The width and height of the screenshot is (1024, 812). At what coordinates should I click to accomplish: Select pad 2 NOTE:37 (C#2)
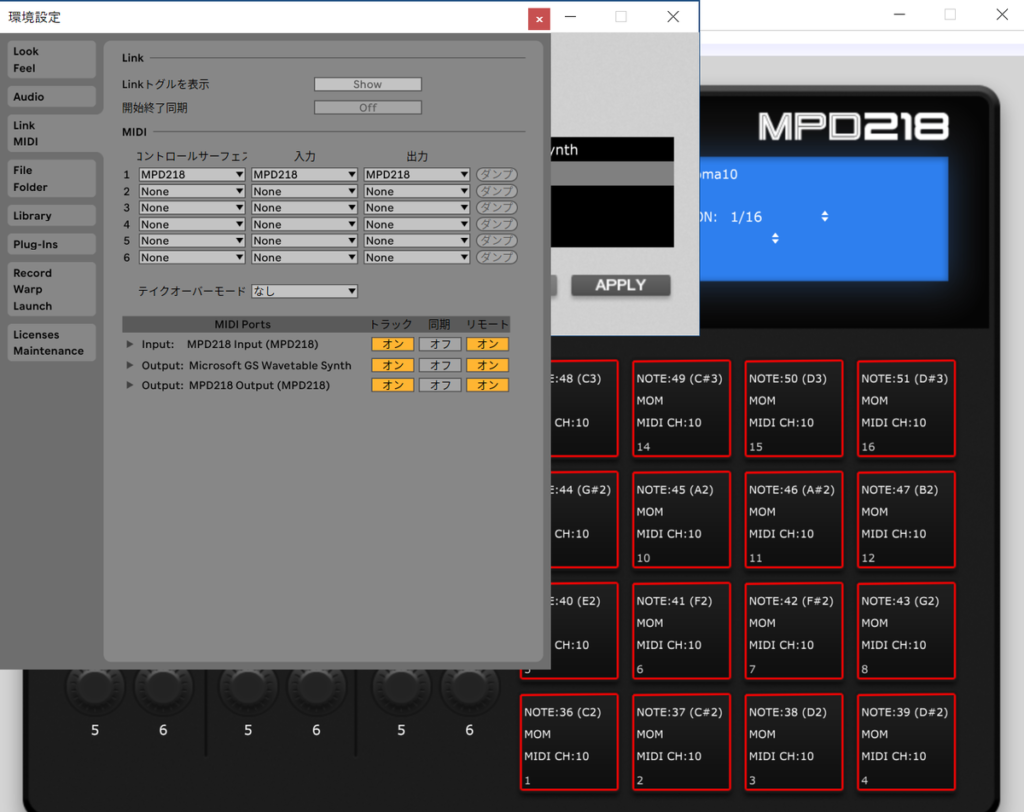[681, 742]
